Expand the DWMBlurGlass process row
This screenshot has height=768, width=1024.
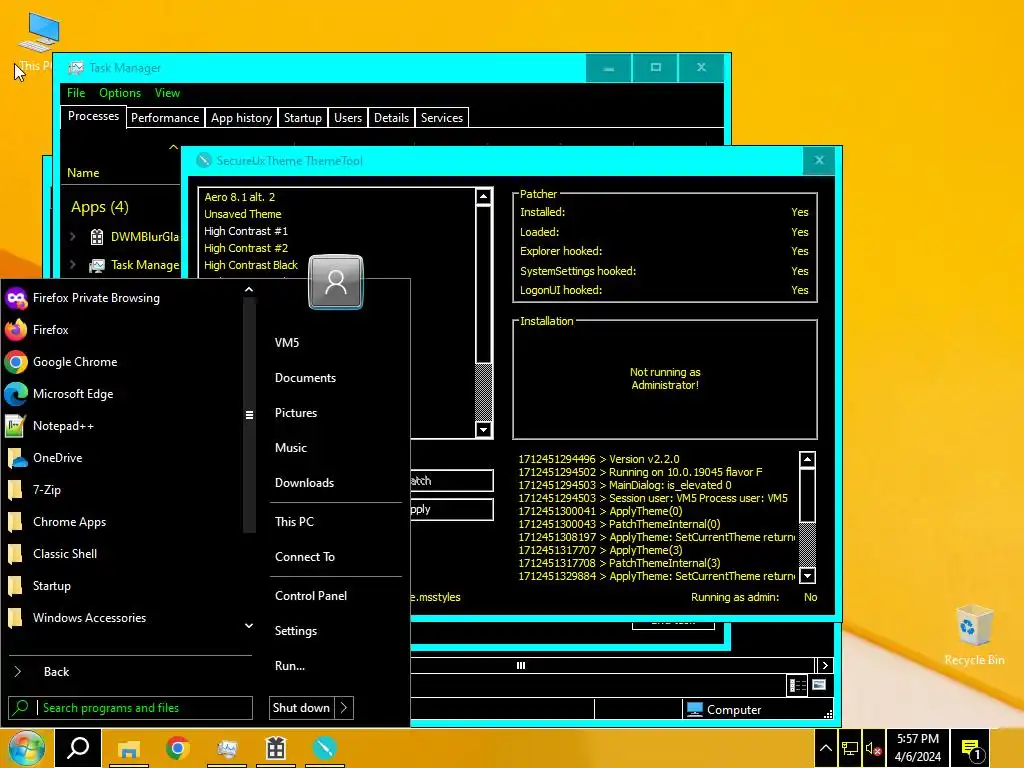point(73,236)
